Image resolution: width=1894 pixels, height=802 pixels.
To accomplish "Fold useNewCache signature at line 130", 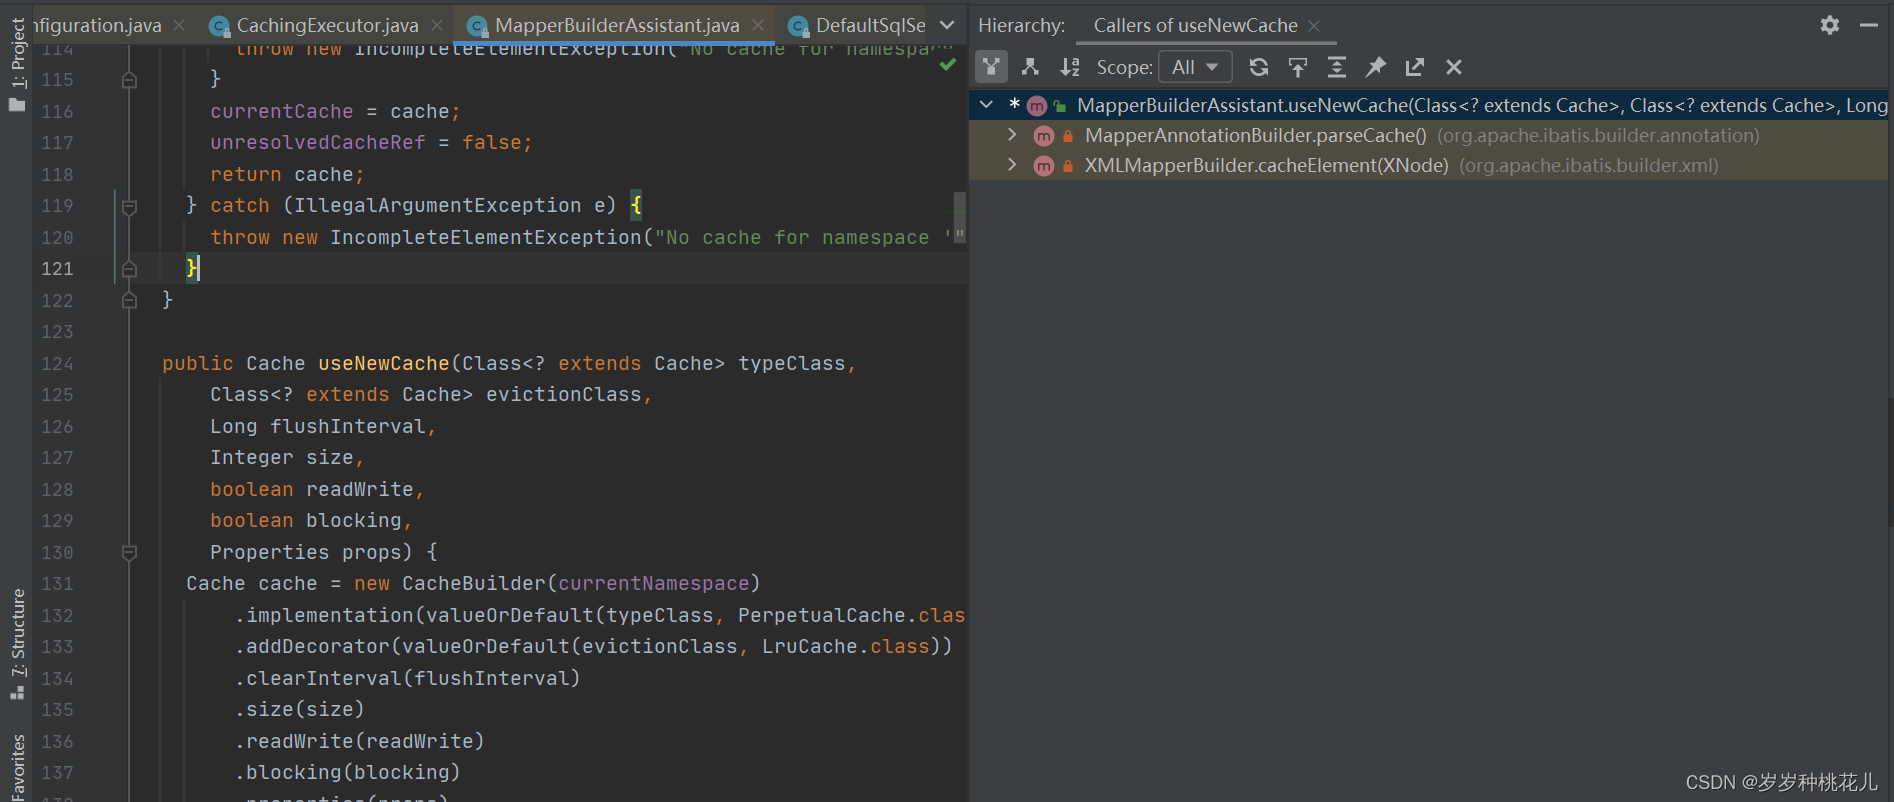I will click(x=129, y=552).
